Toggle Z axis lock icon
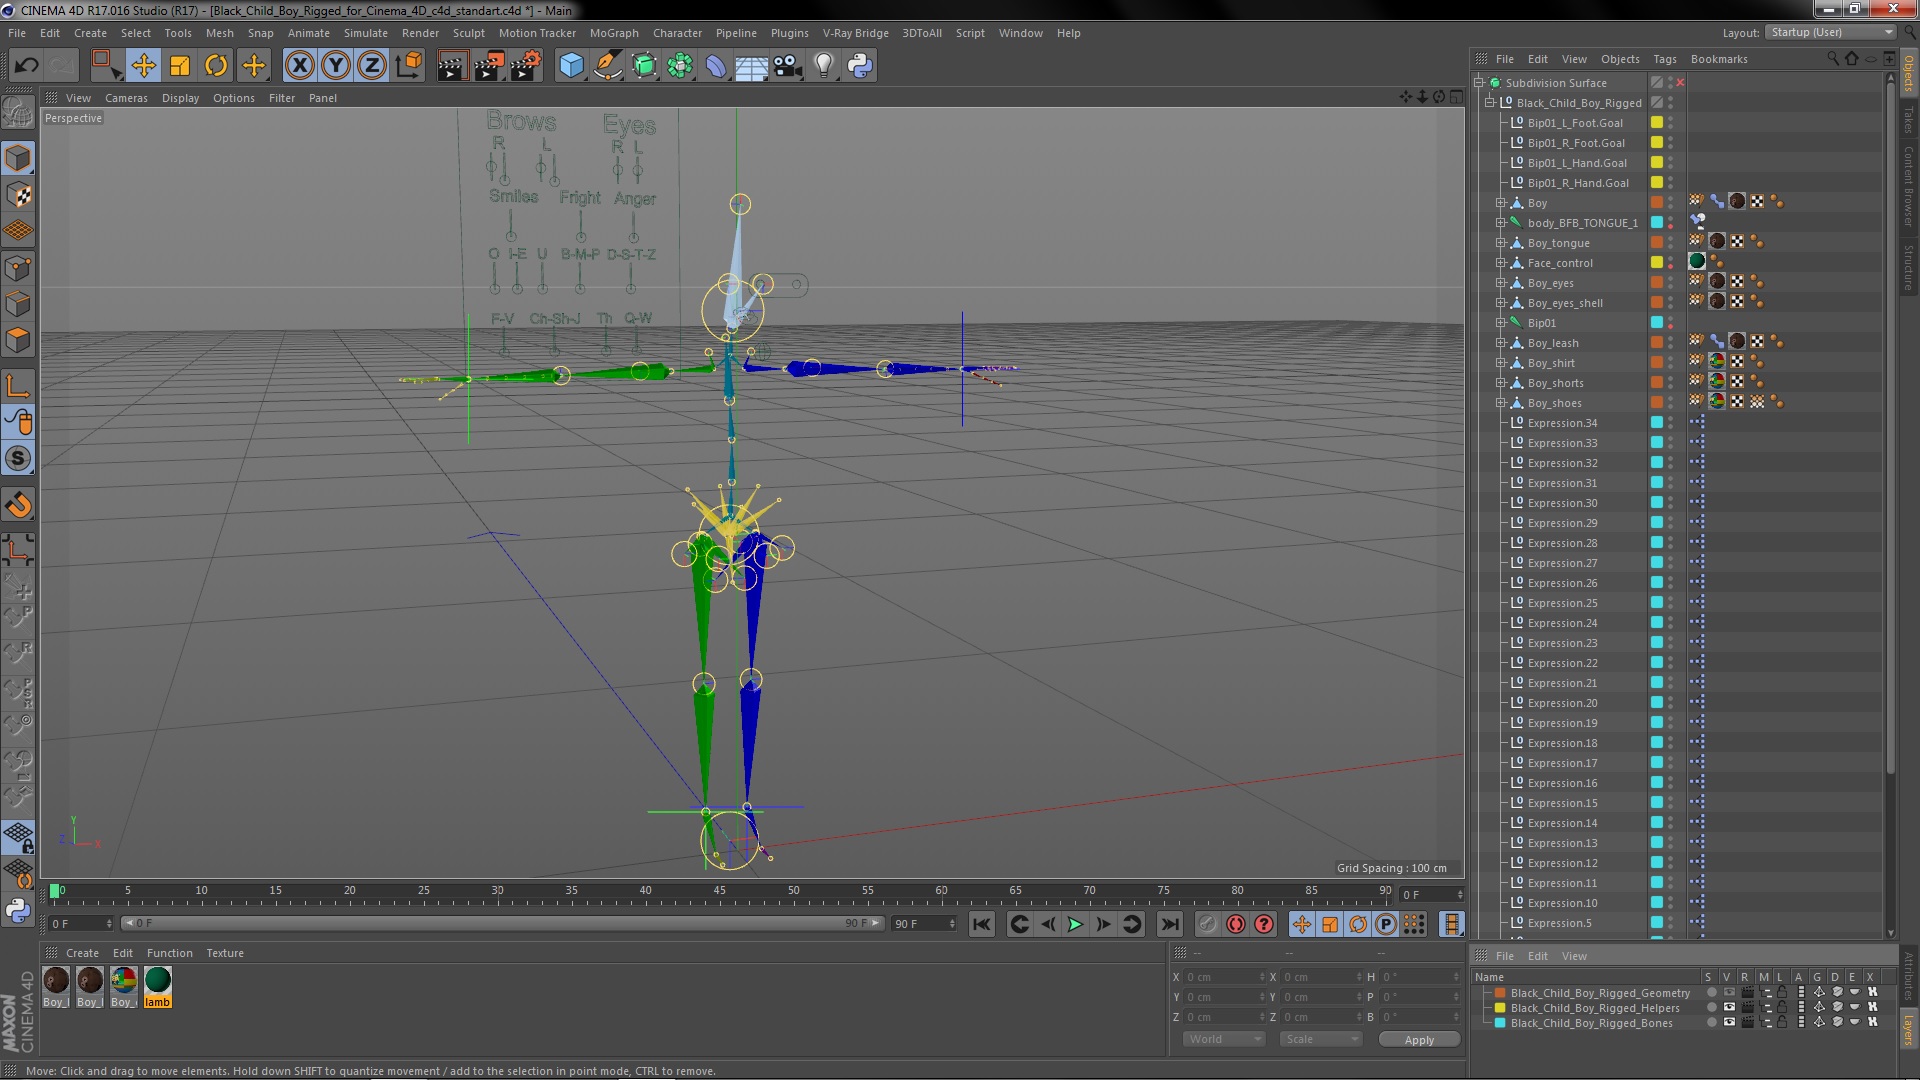1920x1080 pixels. coord(372,66)
